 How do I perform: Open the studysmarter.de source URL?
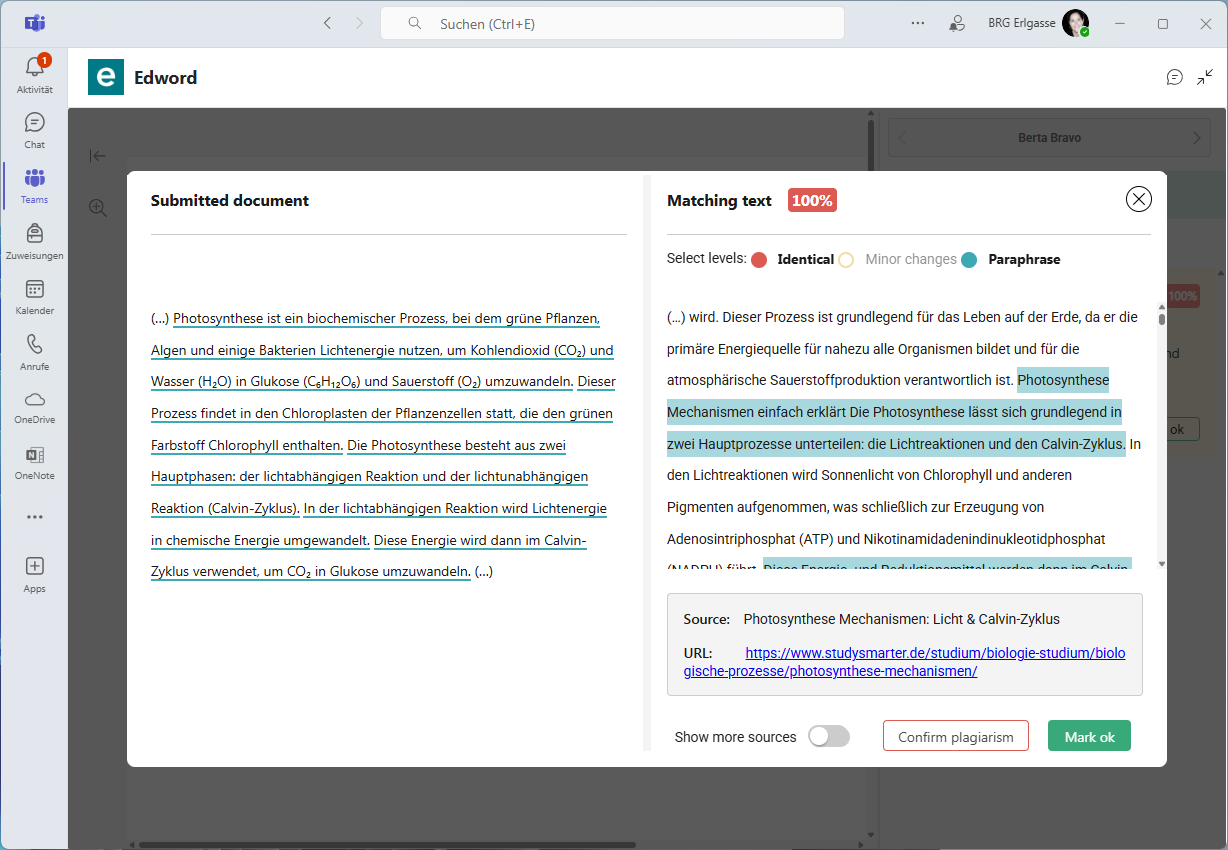(x=904, y=662)
